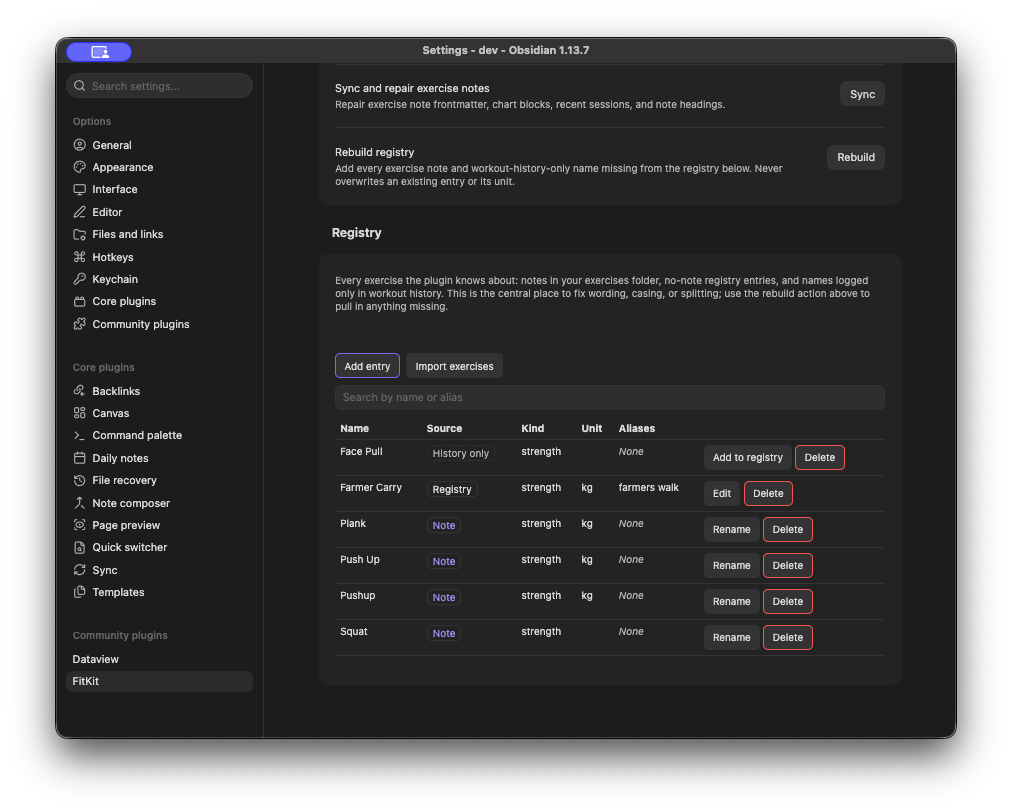Delete the Face Pull entry
The height and width of the screenshot is (812, 1012).
820,457
